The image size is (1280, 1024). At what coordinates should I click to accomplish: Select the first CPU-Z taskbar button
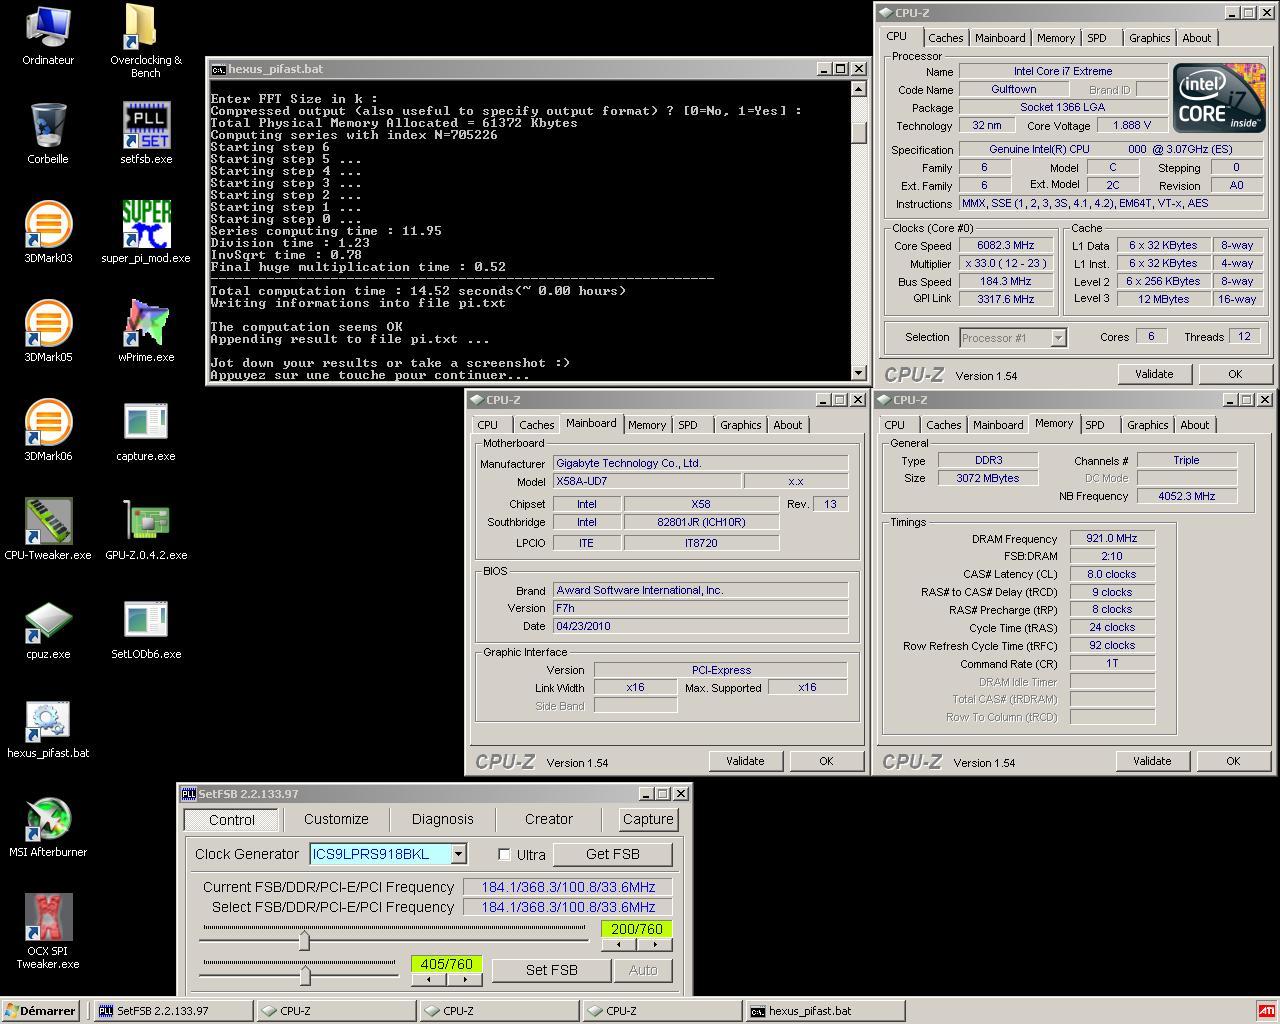click(x=336, y=1011)
